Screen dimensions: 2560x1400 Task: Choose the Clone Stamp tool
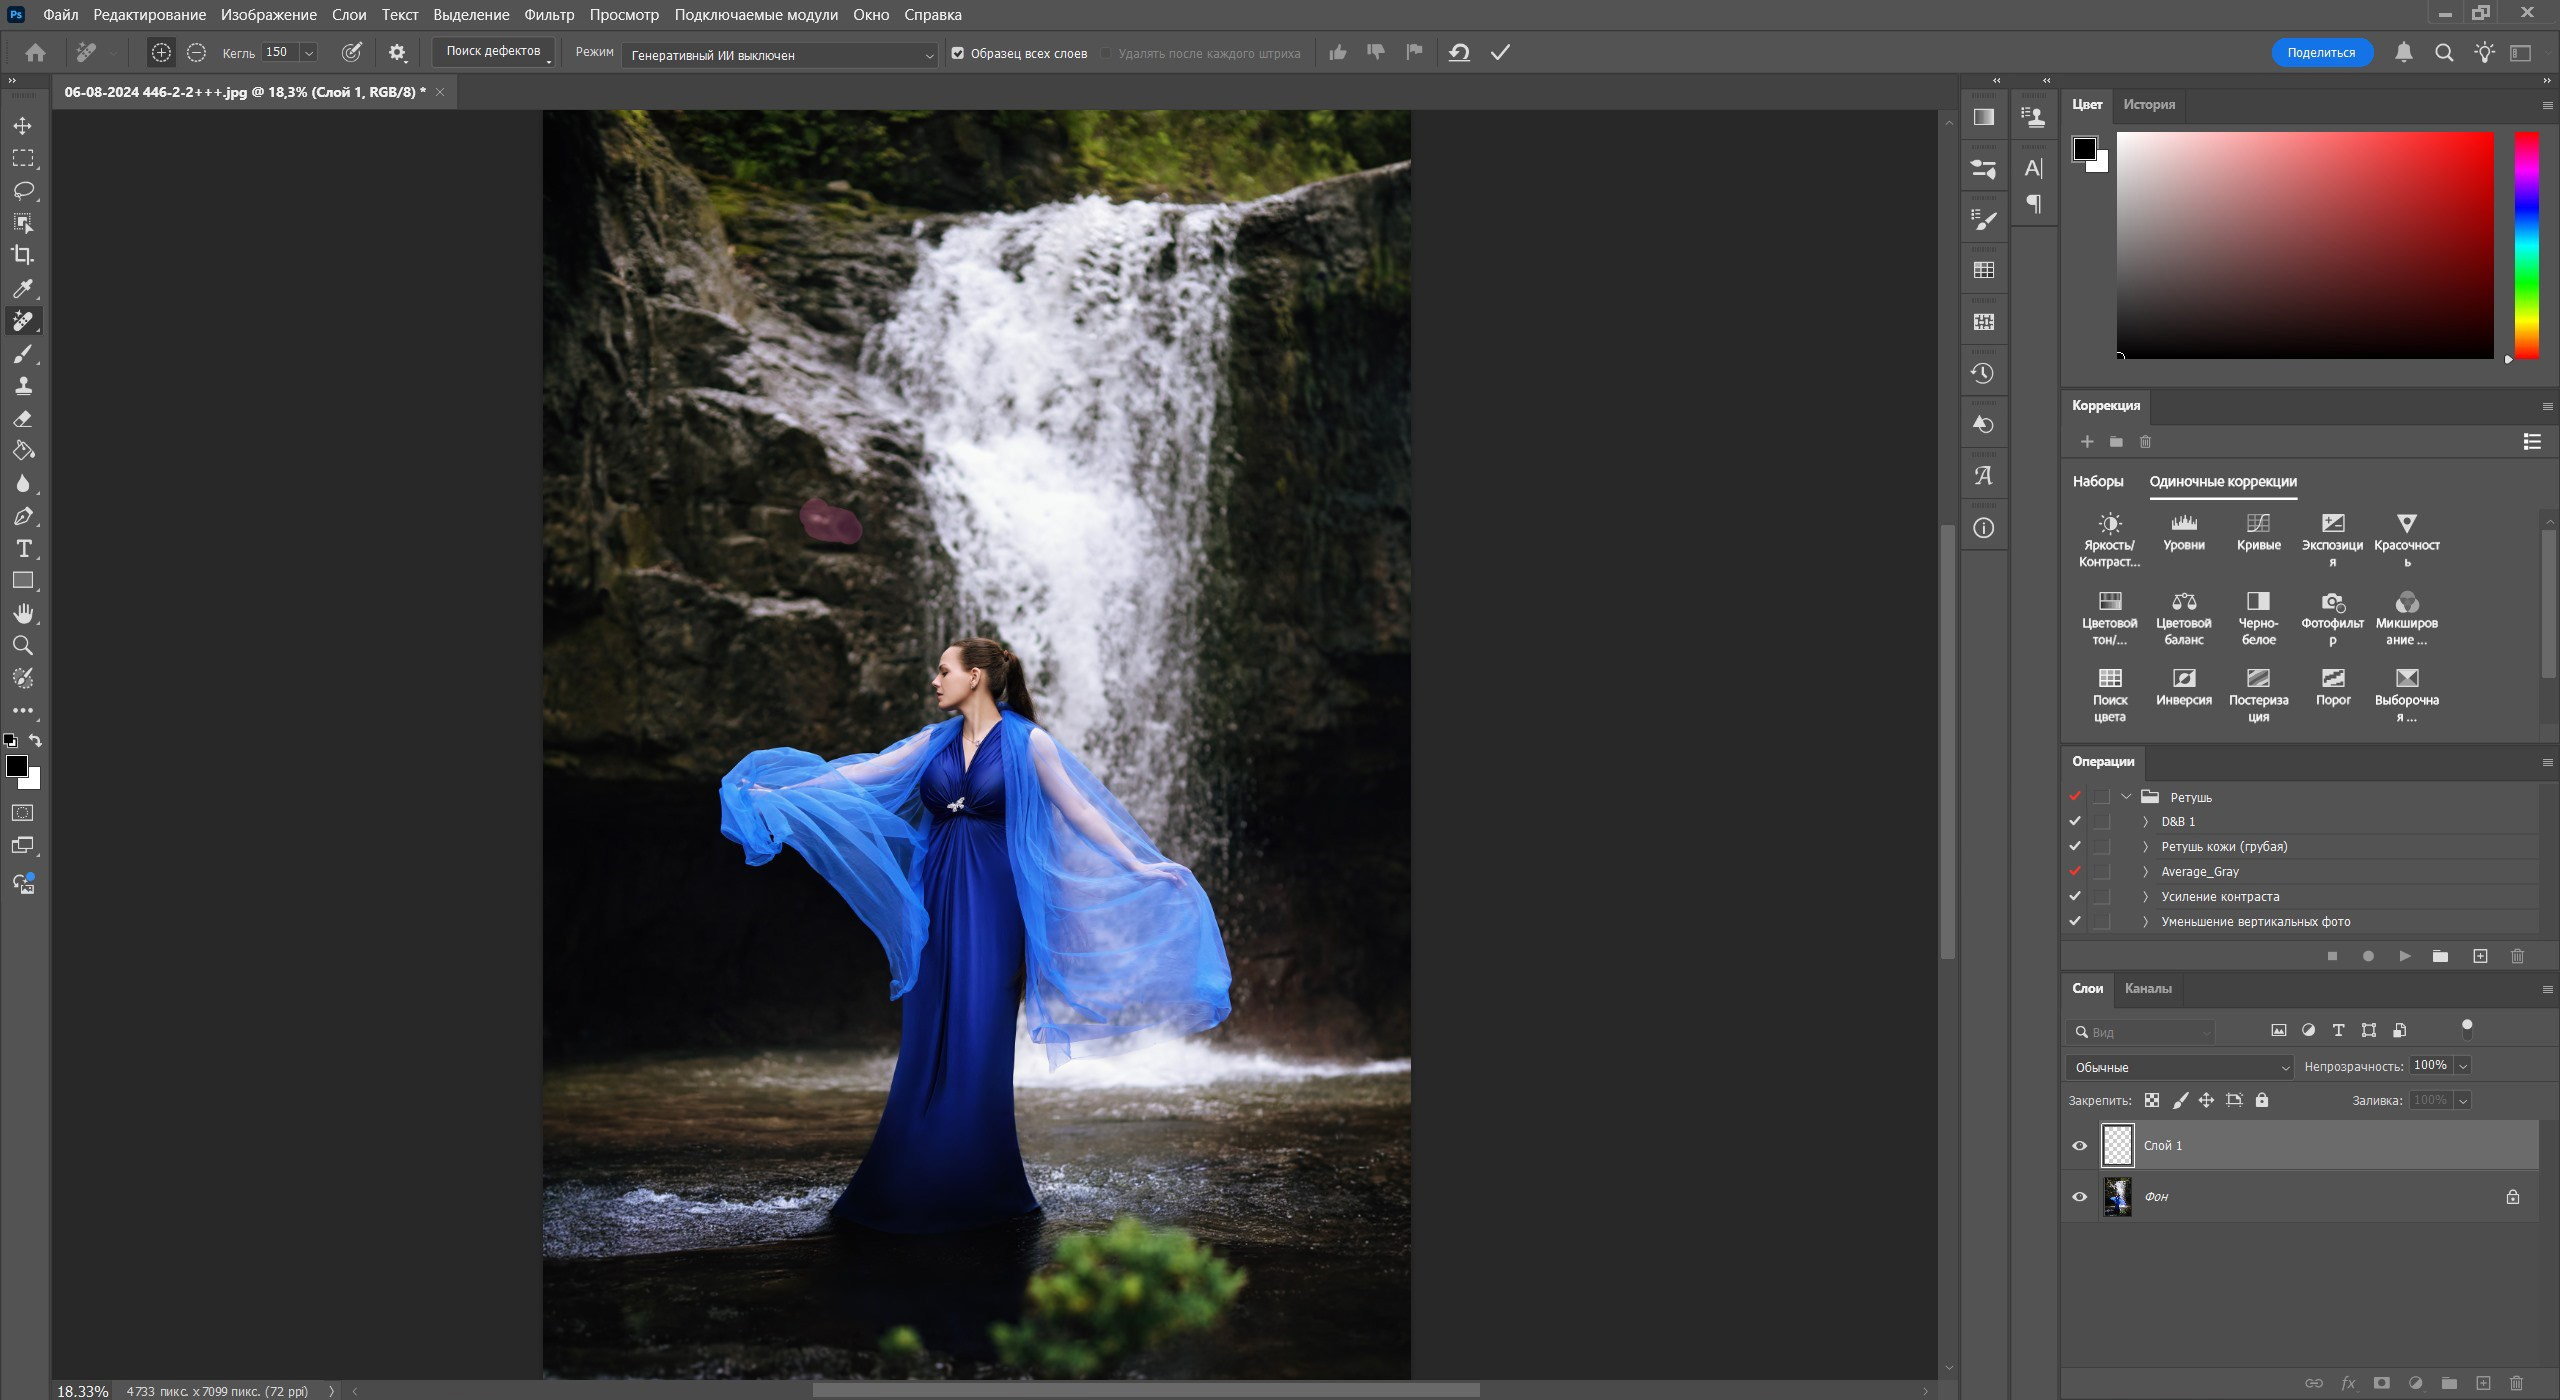click(x=22, y=386)
